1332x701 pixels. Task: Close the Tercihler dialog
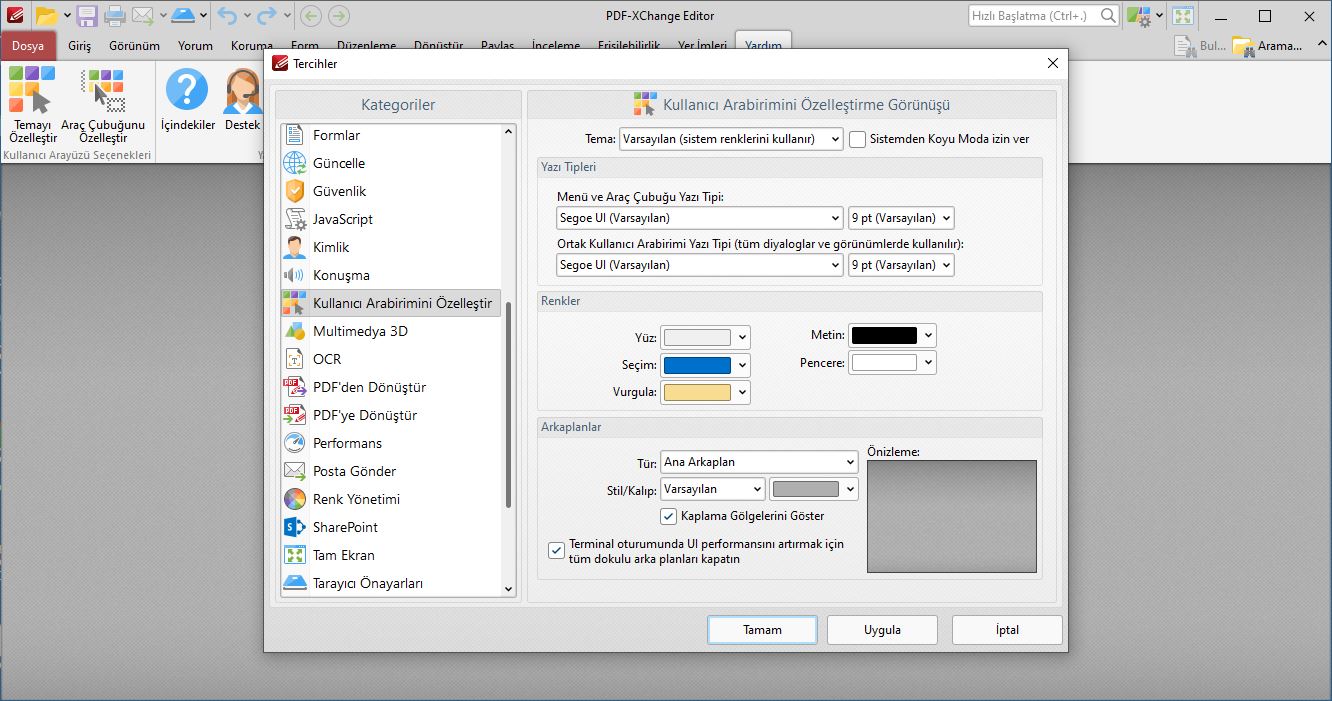tap(1052, 63)
